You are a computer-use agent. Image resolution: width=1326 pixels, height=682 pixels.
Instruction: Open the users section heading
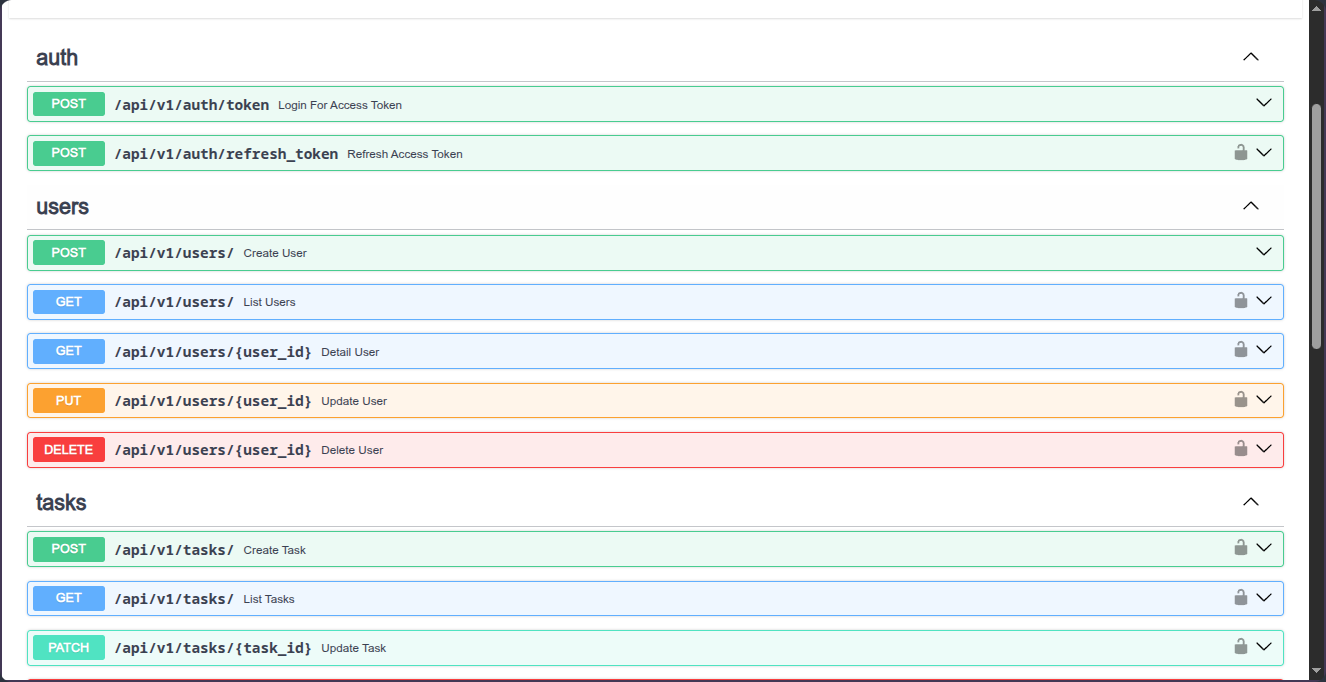point(62,207)
